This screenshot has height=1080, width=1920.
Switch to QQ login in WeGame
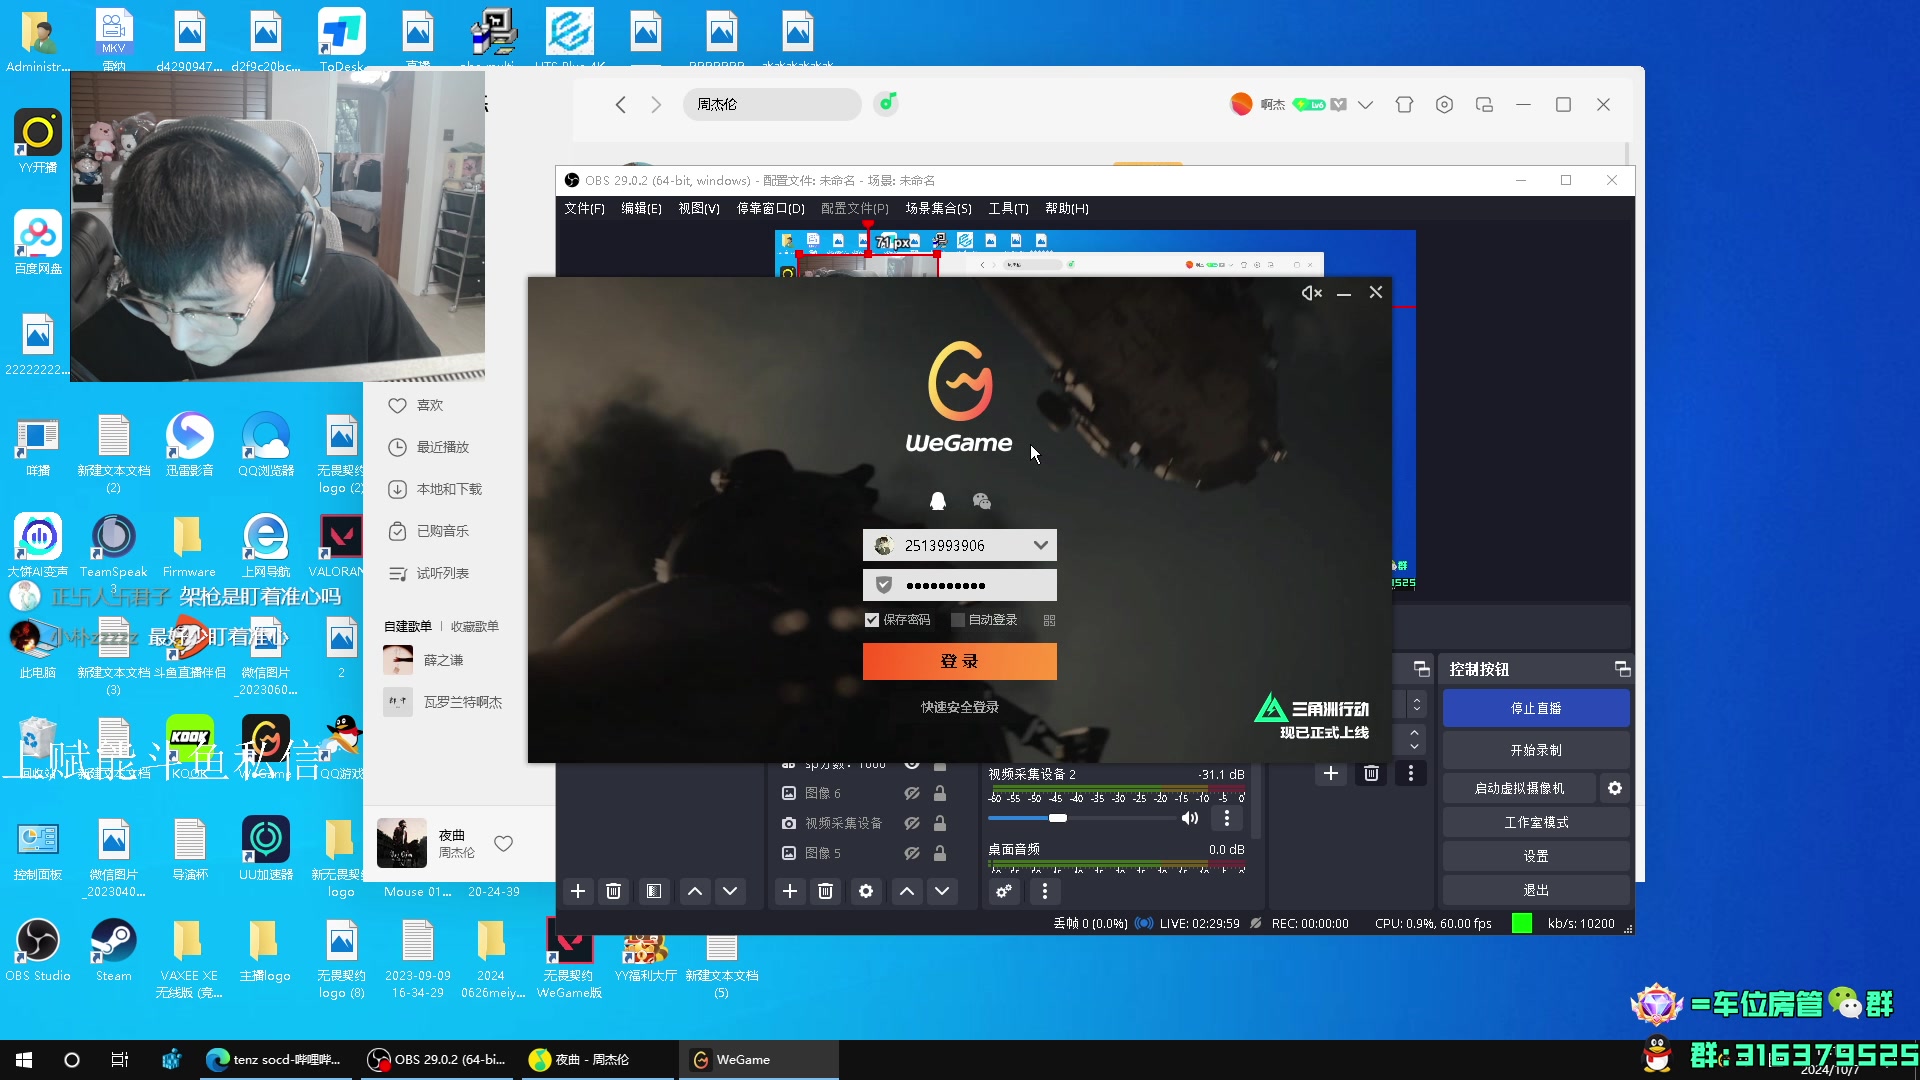coord(938,501)
